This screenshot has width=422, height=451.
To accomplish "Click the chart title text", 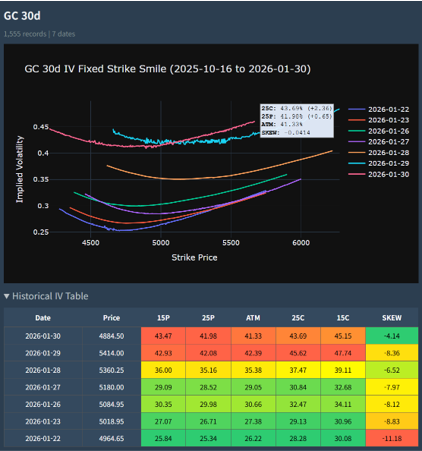I will click(167, 69).
